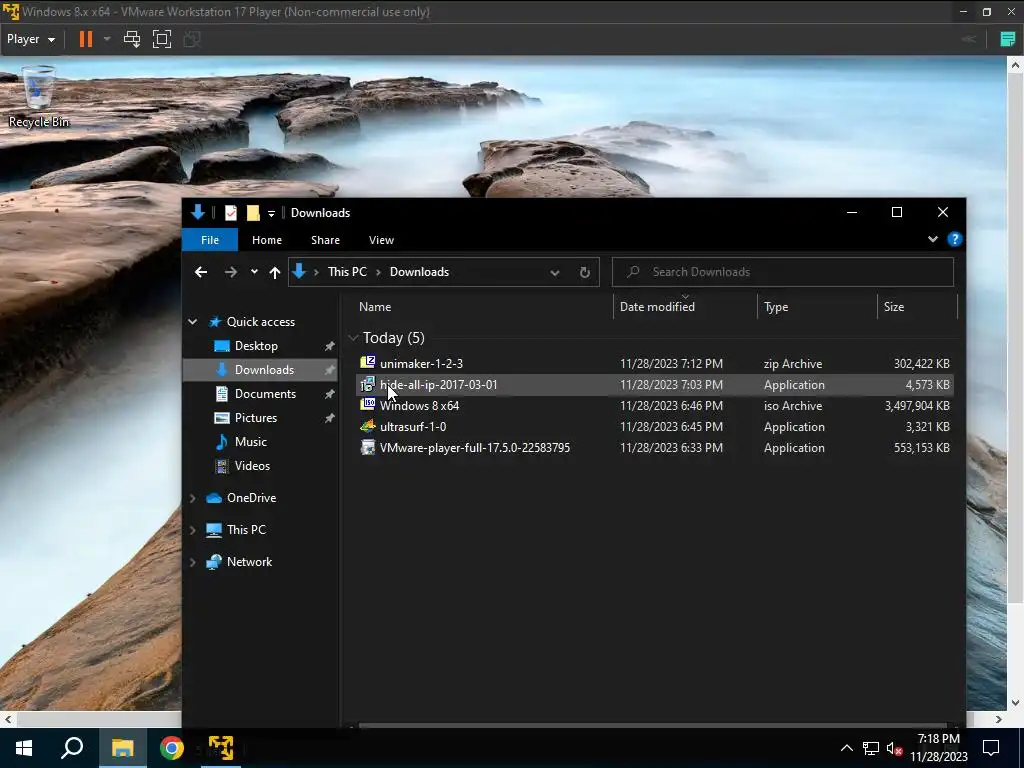Go forward in Explorer navigation
Screen dimensions: 1024x768
[231, 272]
